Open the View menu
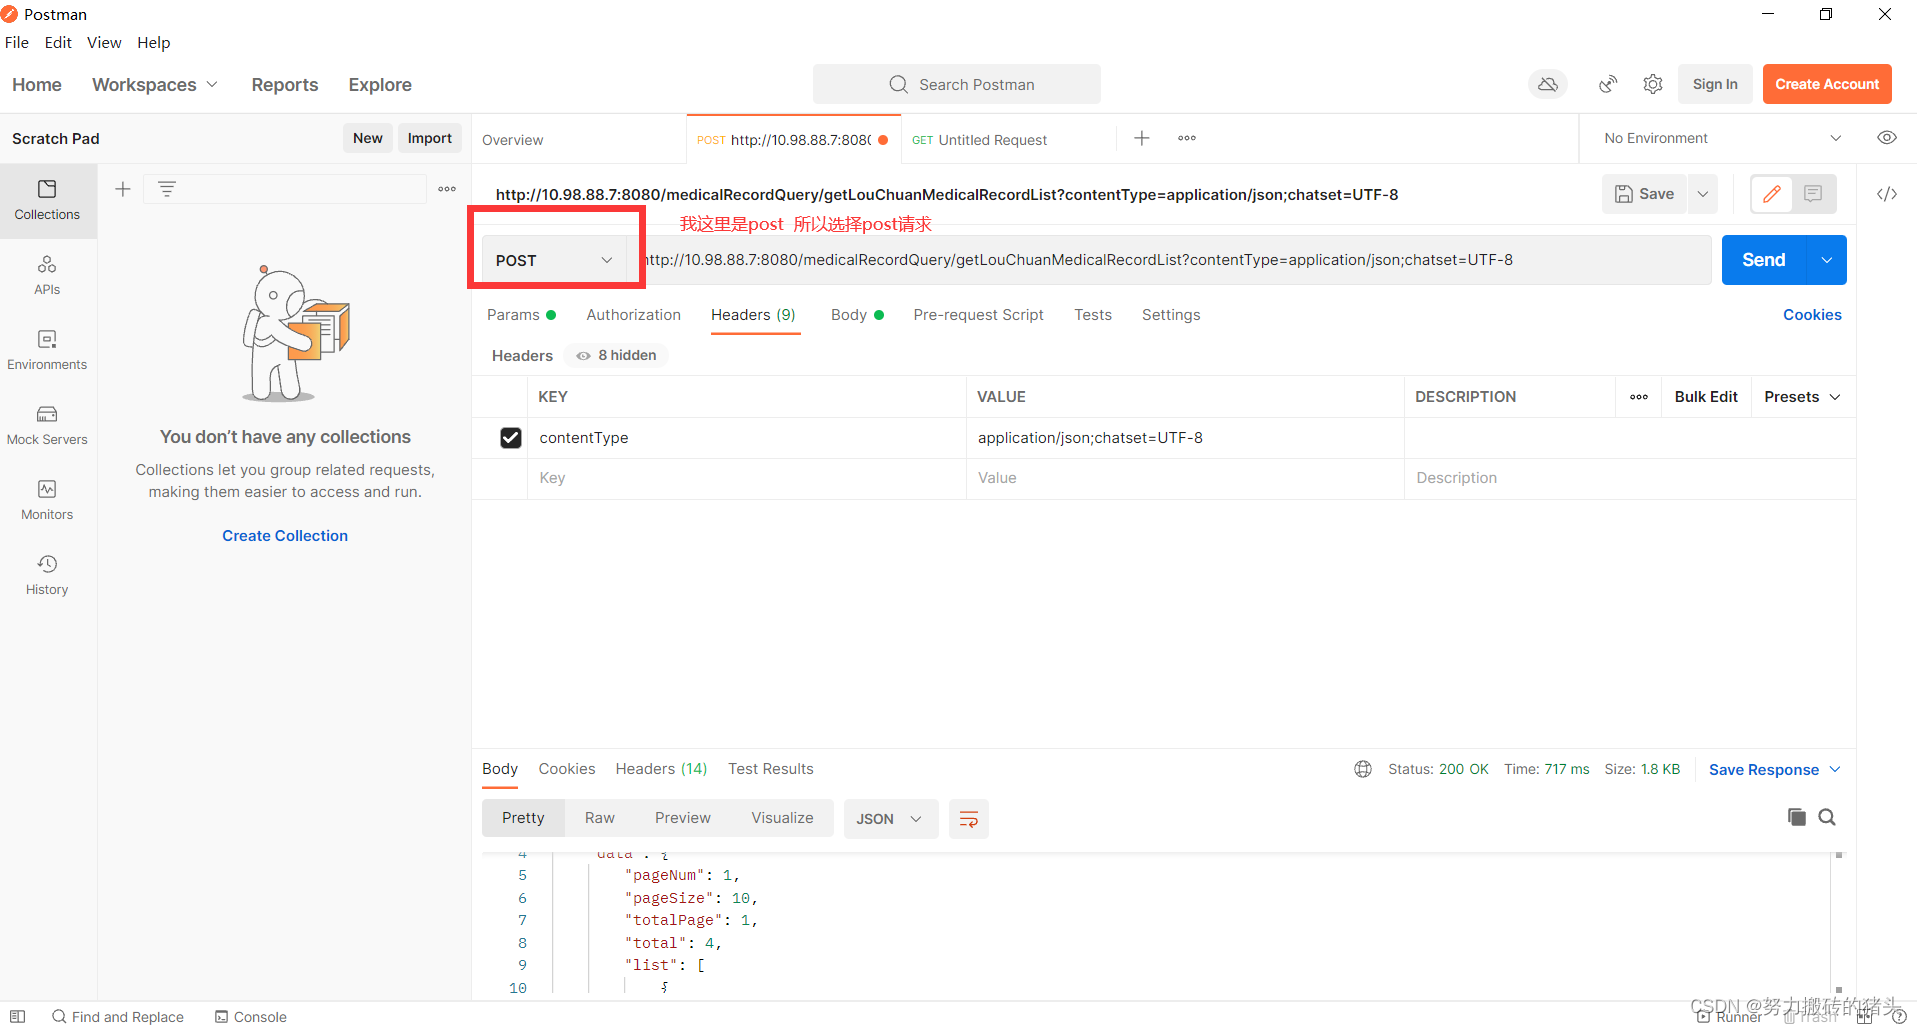Screen dimensions: 1917x1025 pos(104,42)
